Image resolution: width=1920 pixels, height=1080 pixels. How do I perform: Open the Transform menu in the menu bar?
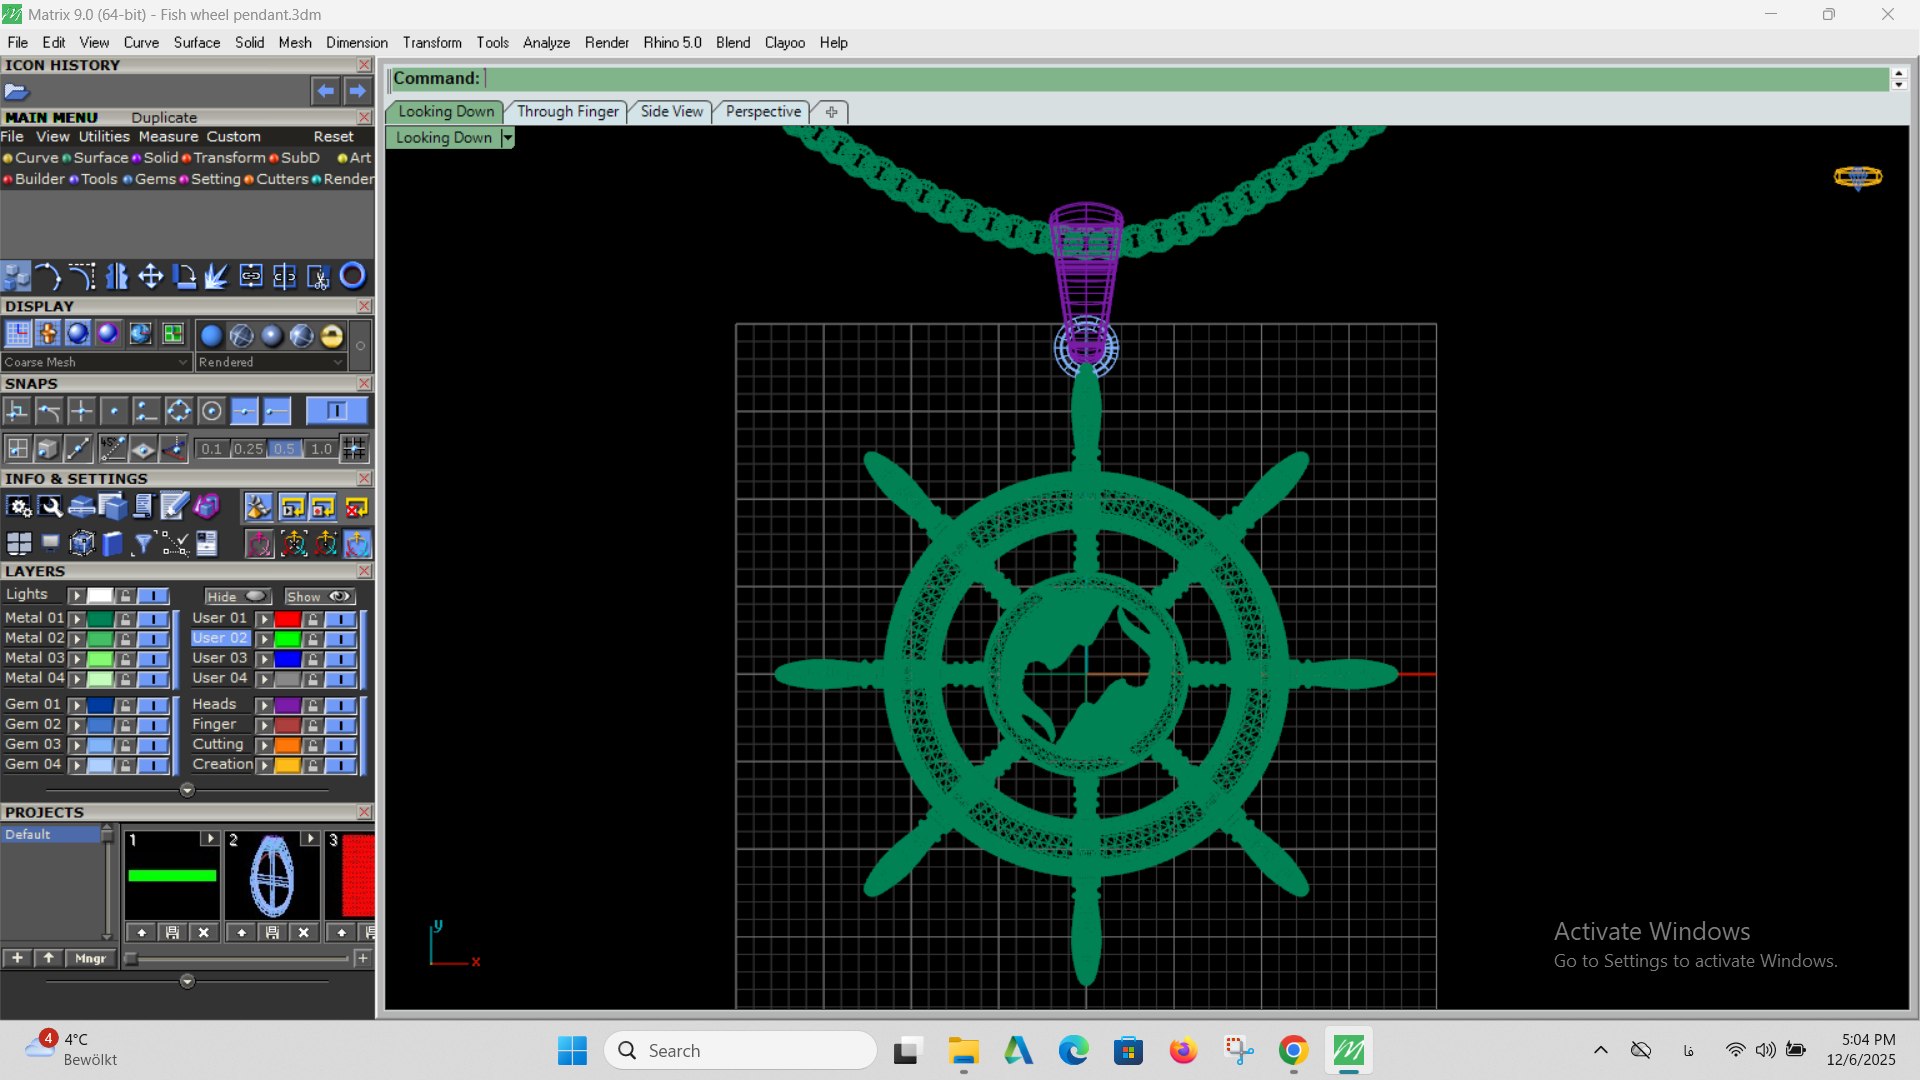tap(432, 42)
